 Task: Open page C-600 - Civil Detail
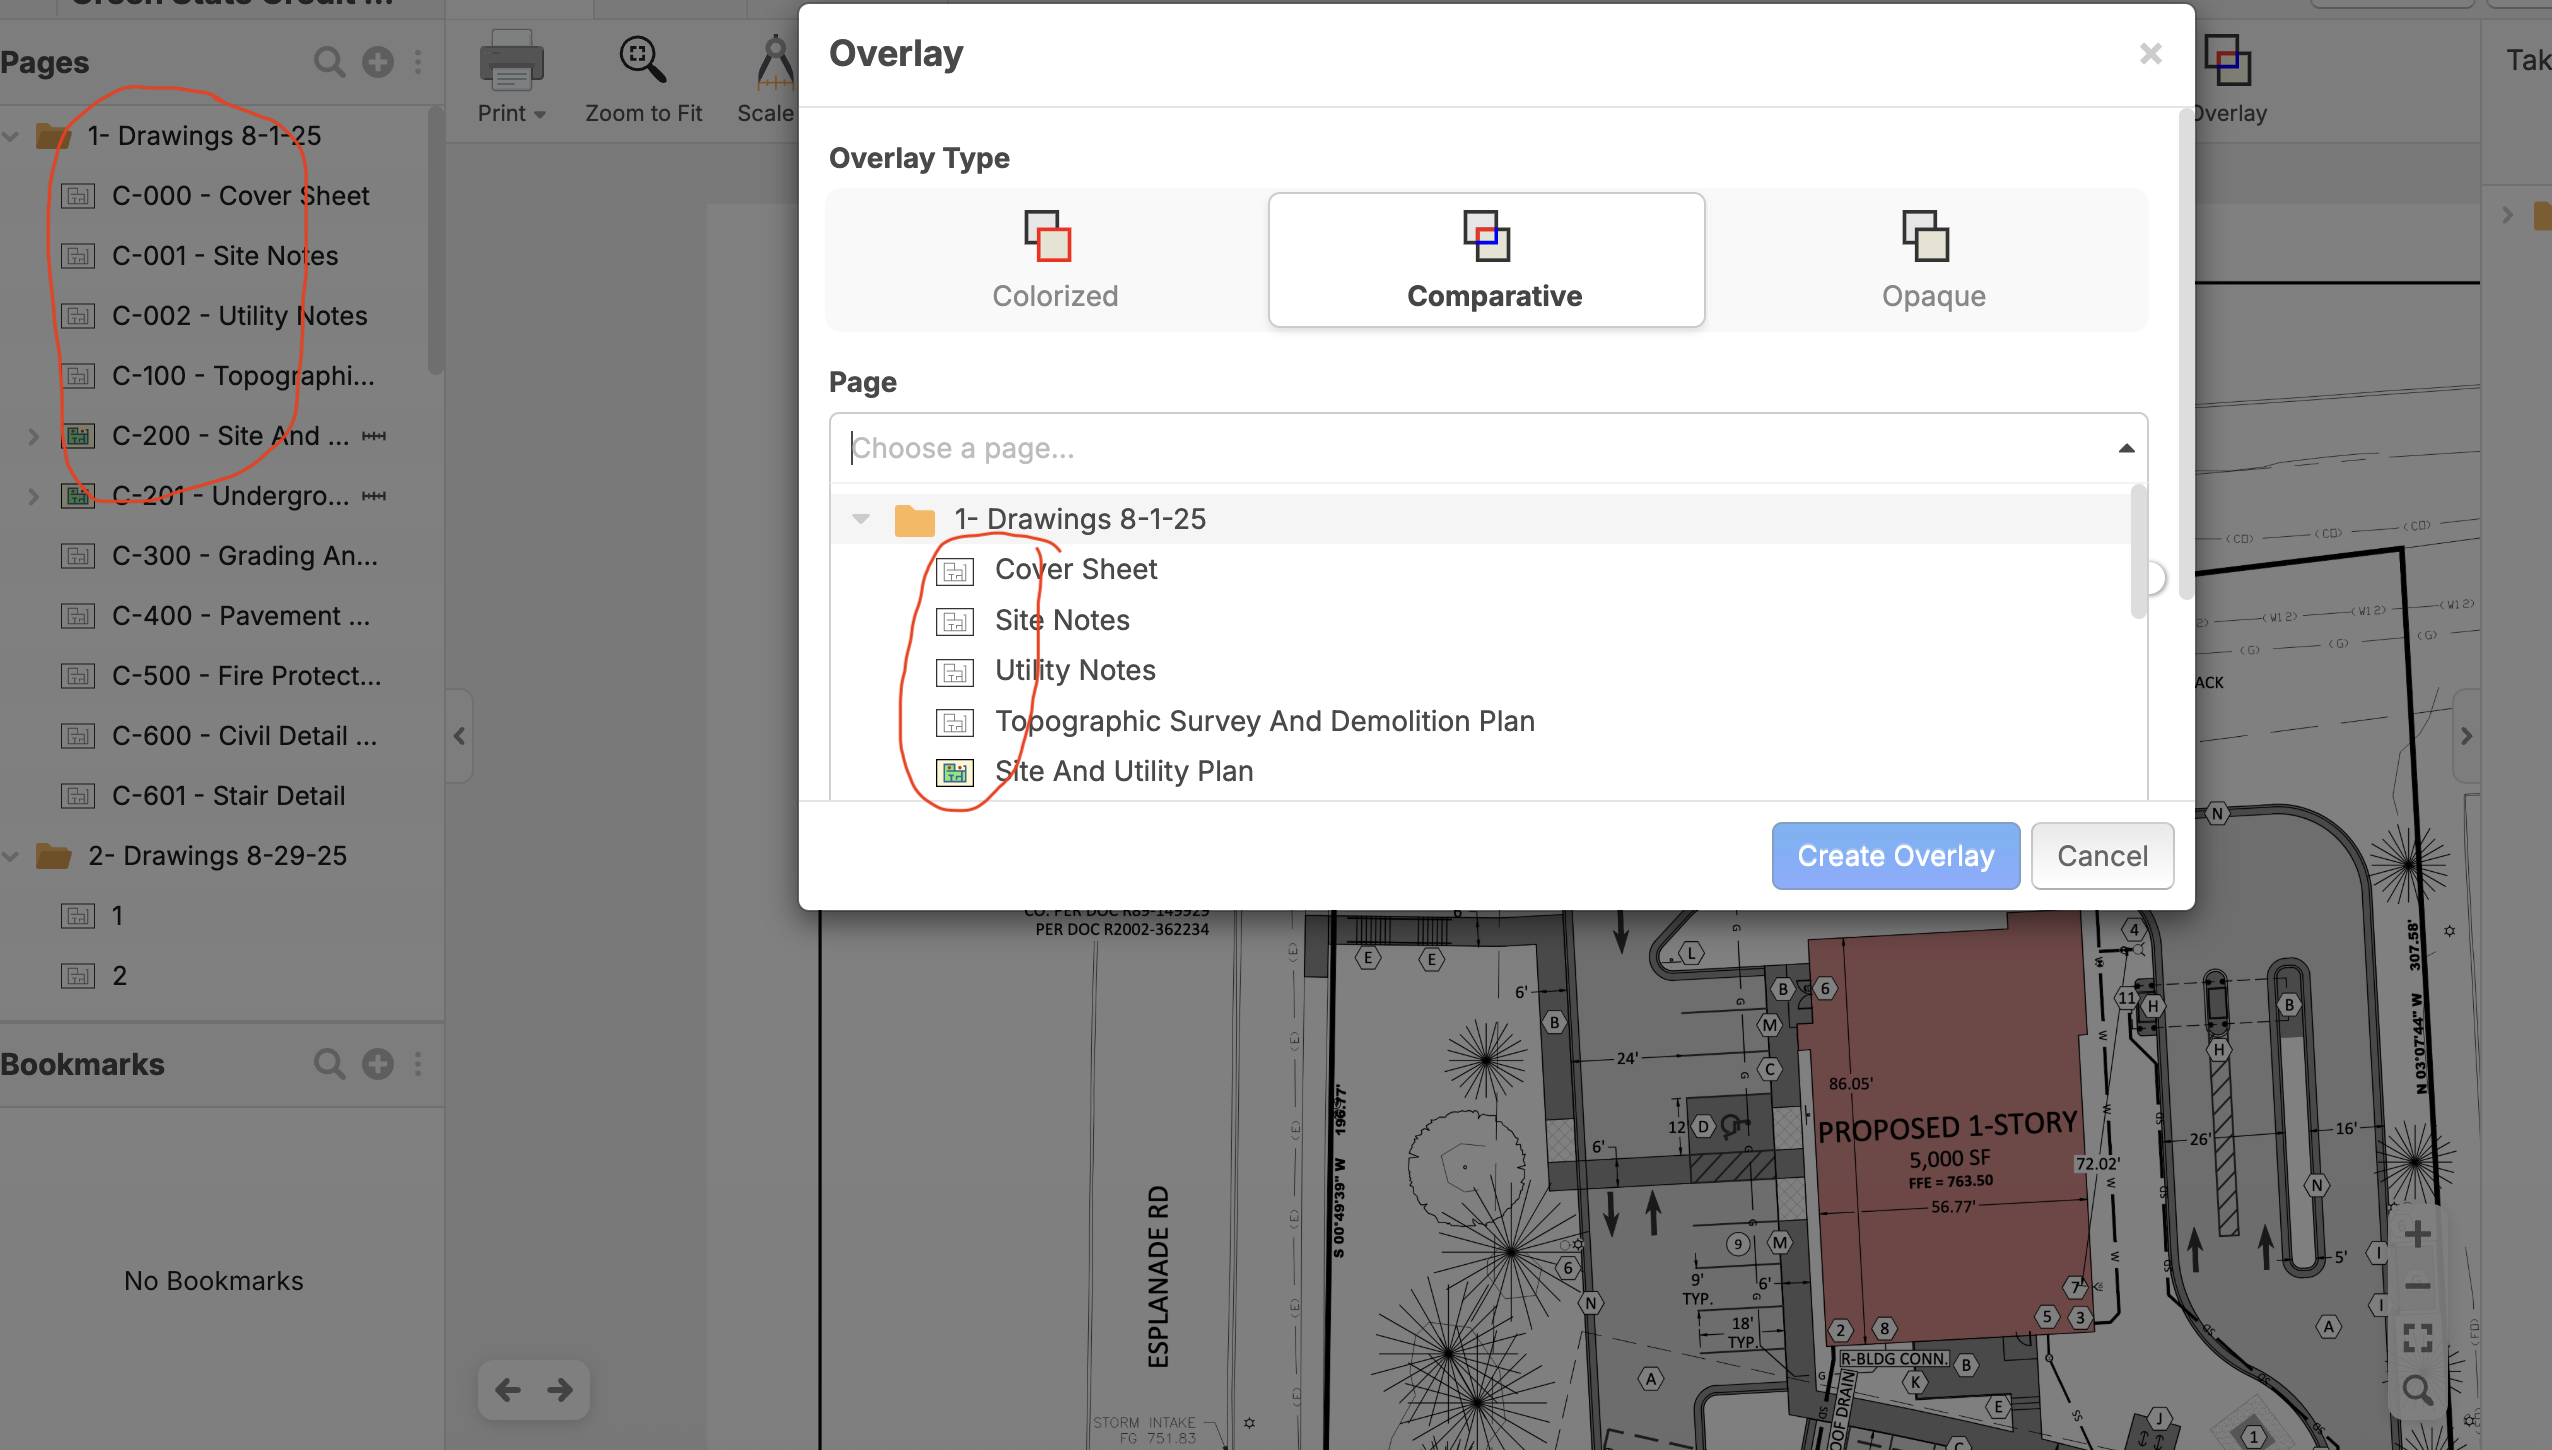244,736
